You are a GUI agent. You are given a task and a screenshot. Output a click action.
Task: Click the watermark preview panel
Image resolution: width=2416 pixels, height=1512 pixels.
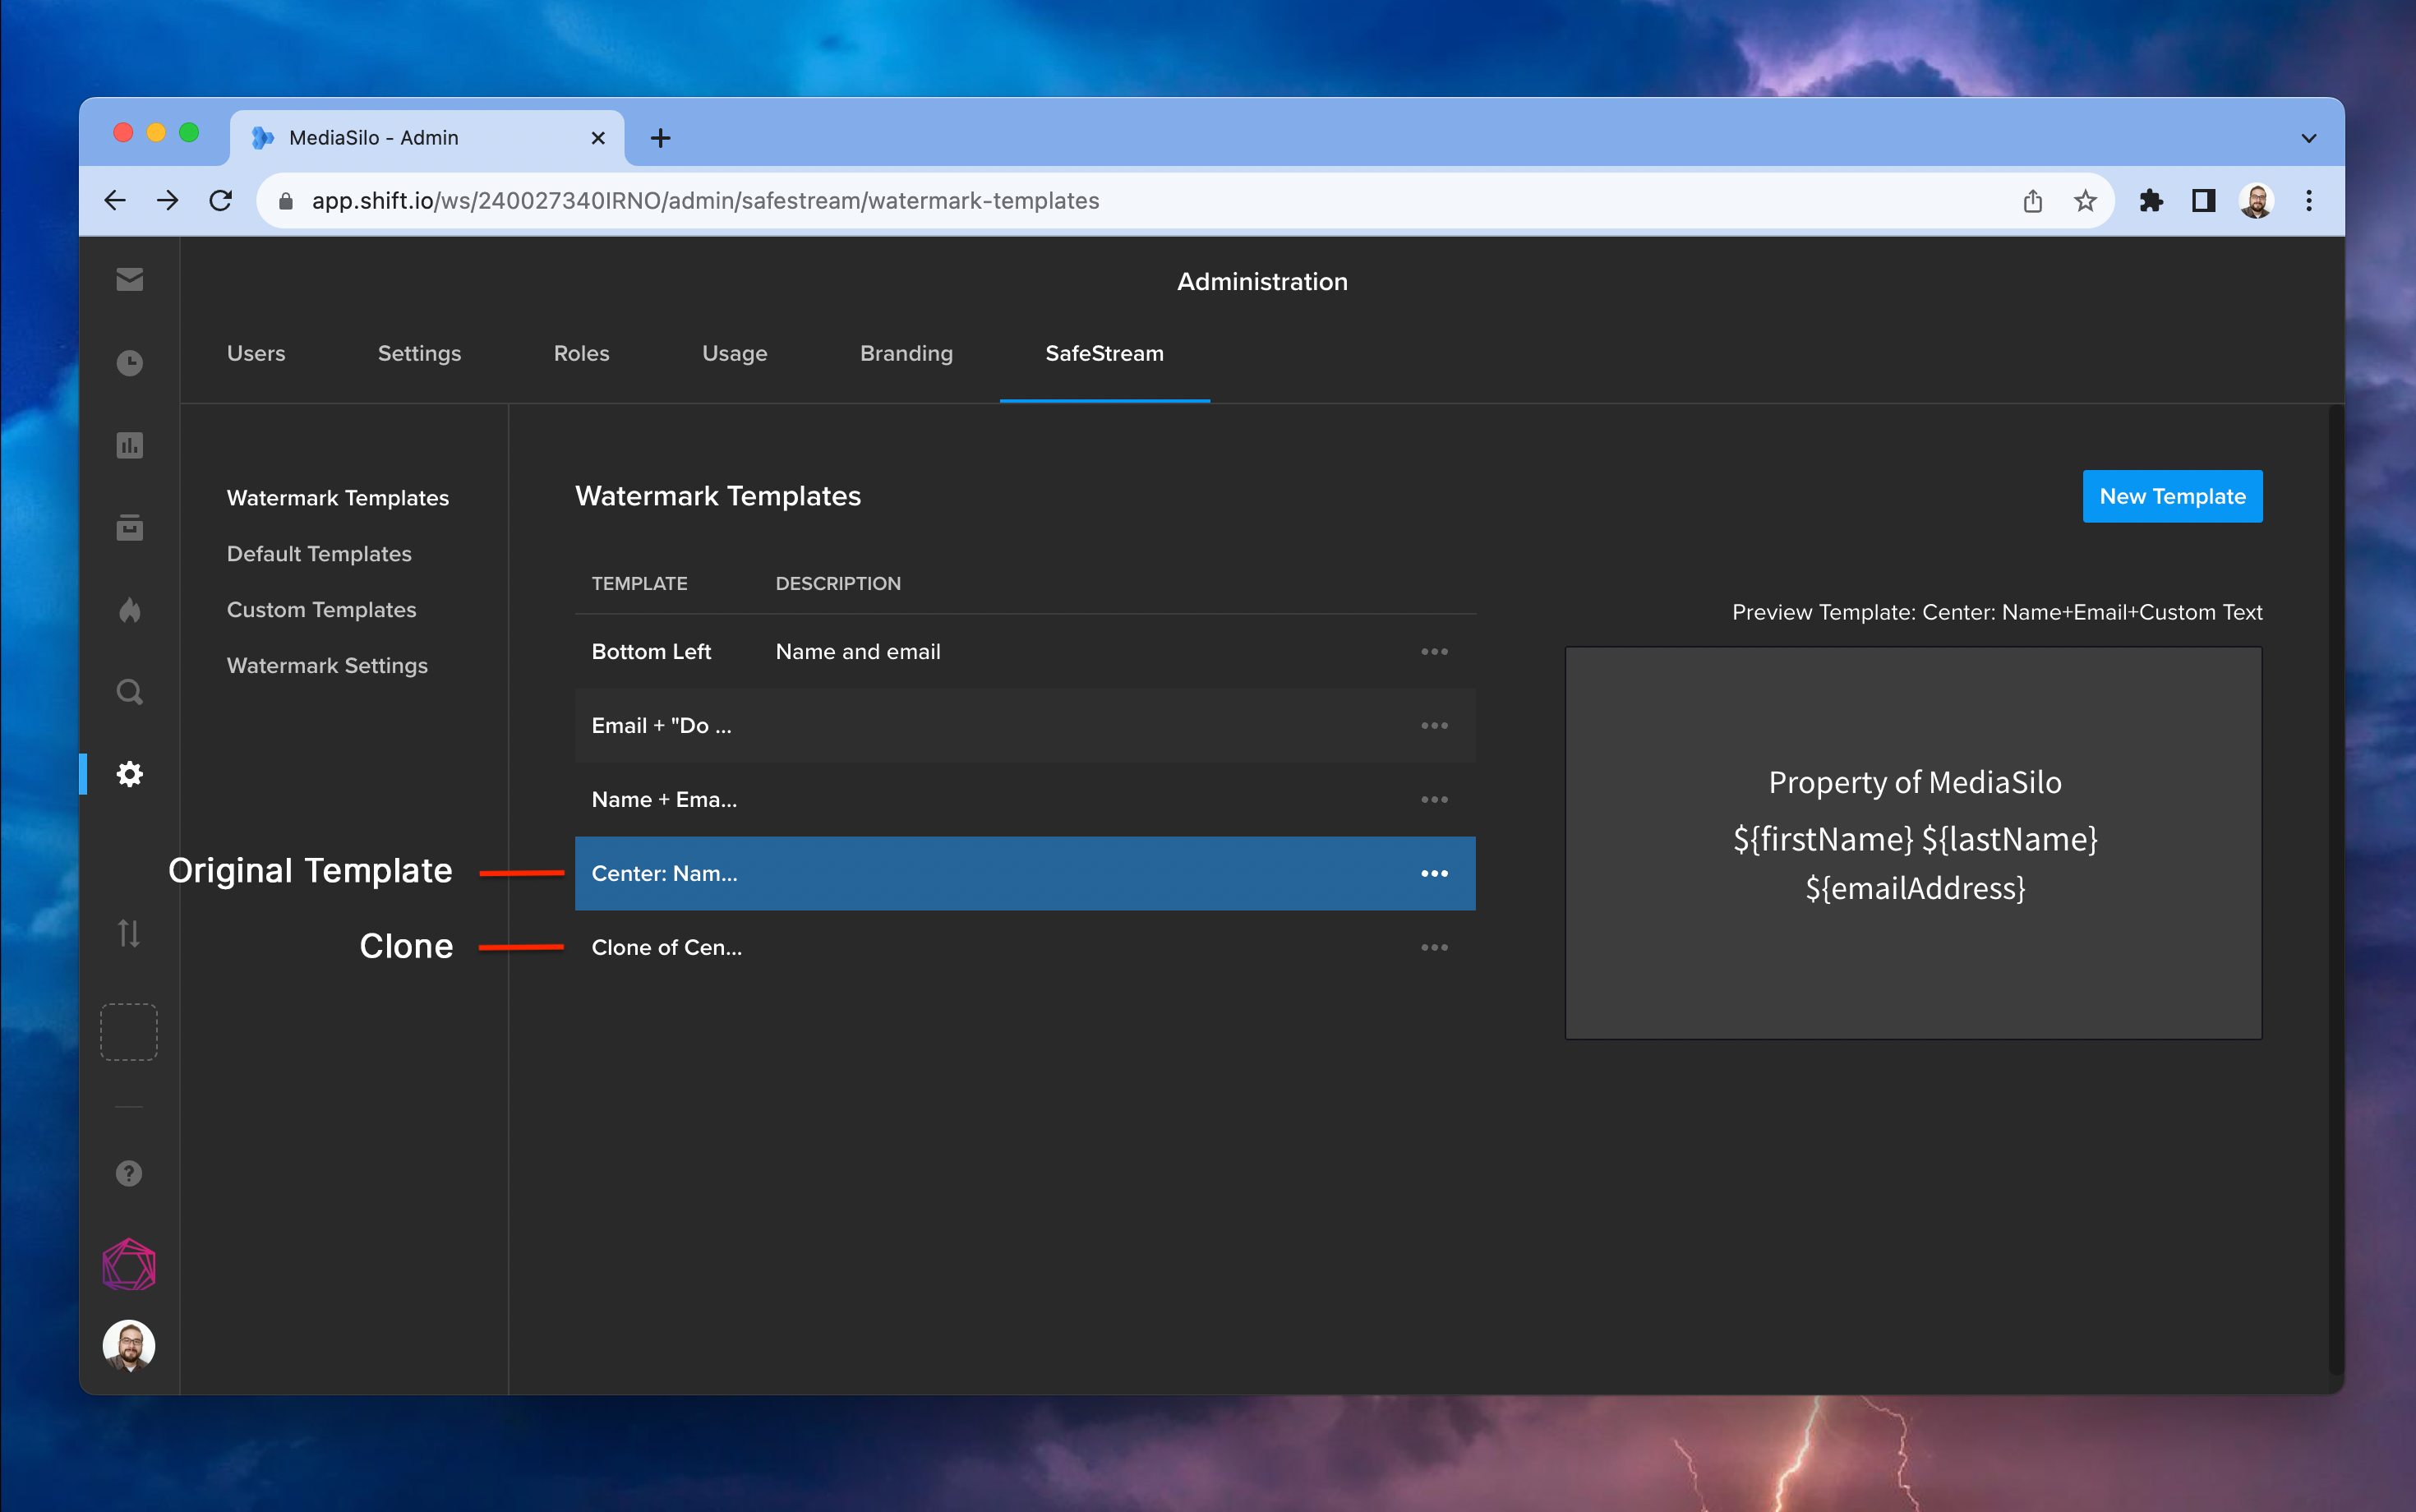tap(1913, 843)
